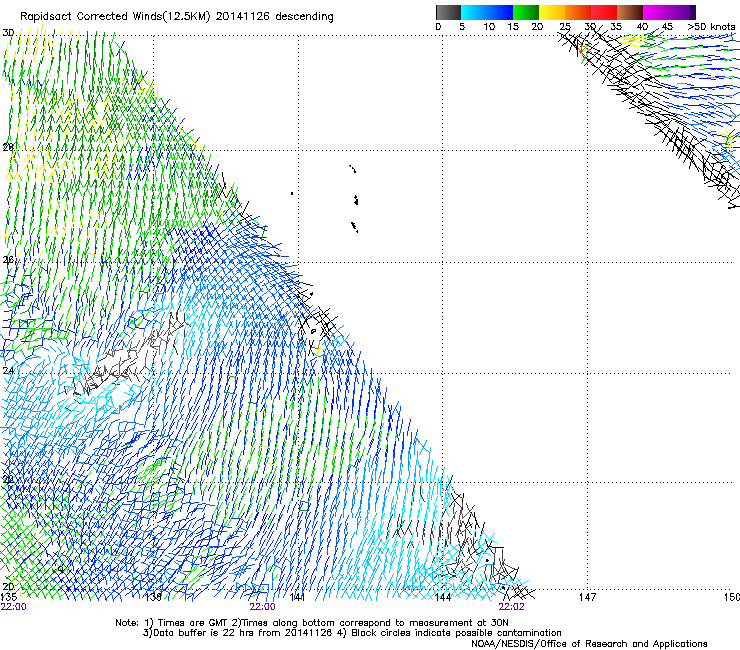Screen dimensions: 740x650
Task: Click the brown 35-40 knots legend swatch
Action: pos(630,12)
